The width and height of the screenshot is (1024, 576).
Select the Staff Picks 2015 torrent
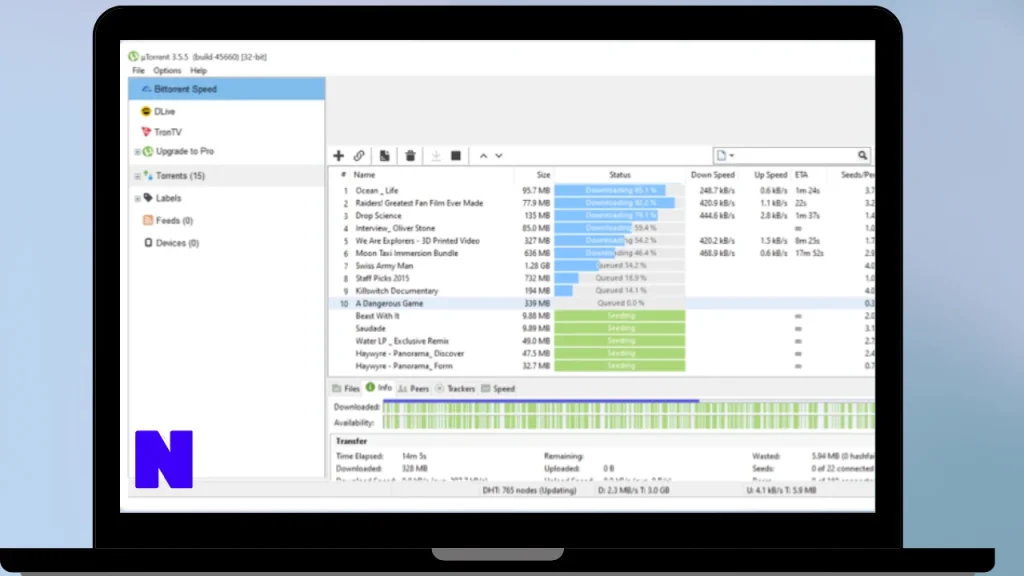tap(382, 278)
